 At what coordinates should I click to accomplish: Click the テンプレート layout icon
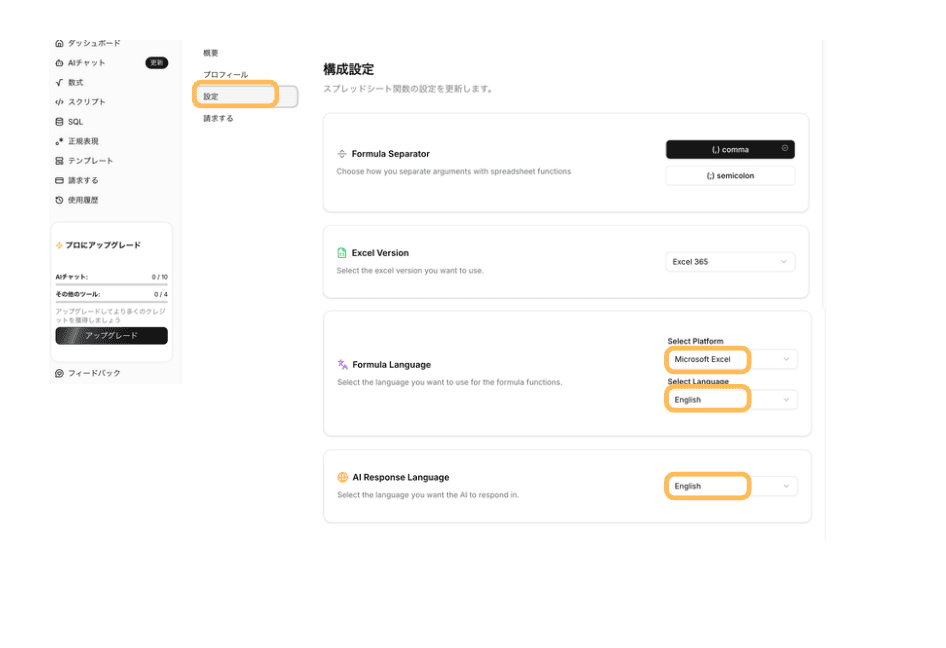pyautogui.click(x=59, y=161)
